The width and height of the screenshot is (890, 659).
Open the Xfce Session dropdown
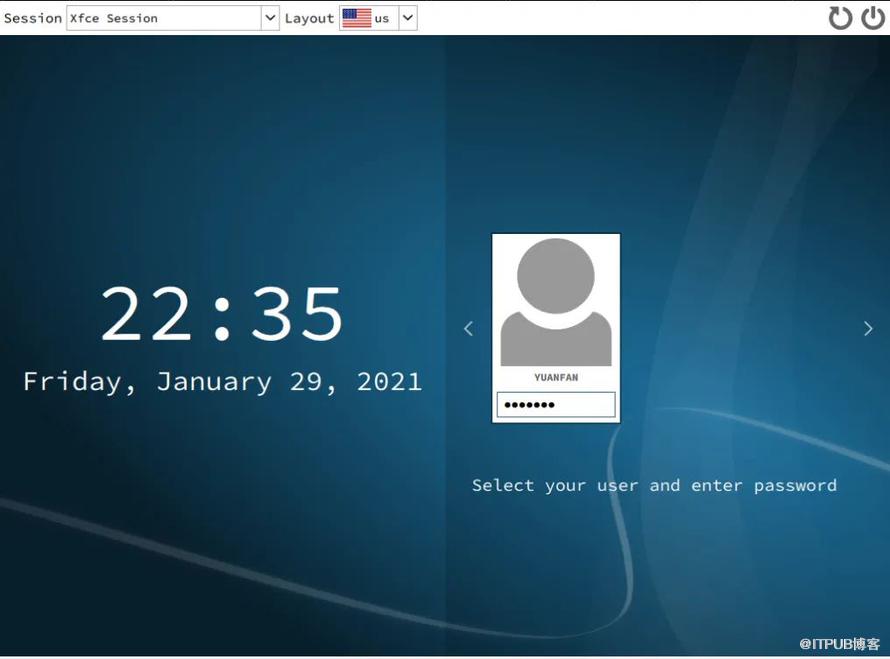(x=173, y=18)
